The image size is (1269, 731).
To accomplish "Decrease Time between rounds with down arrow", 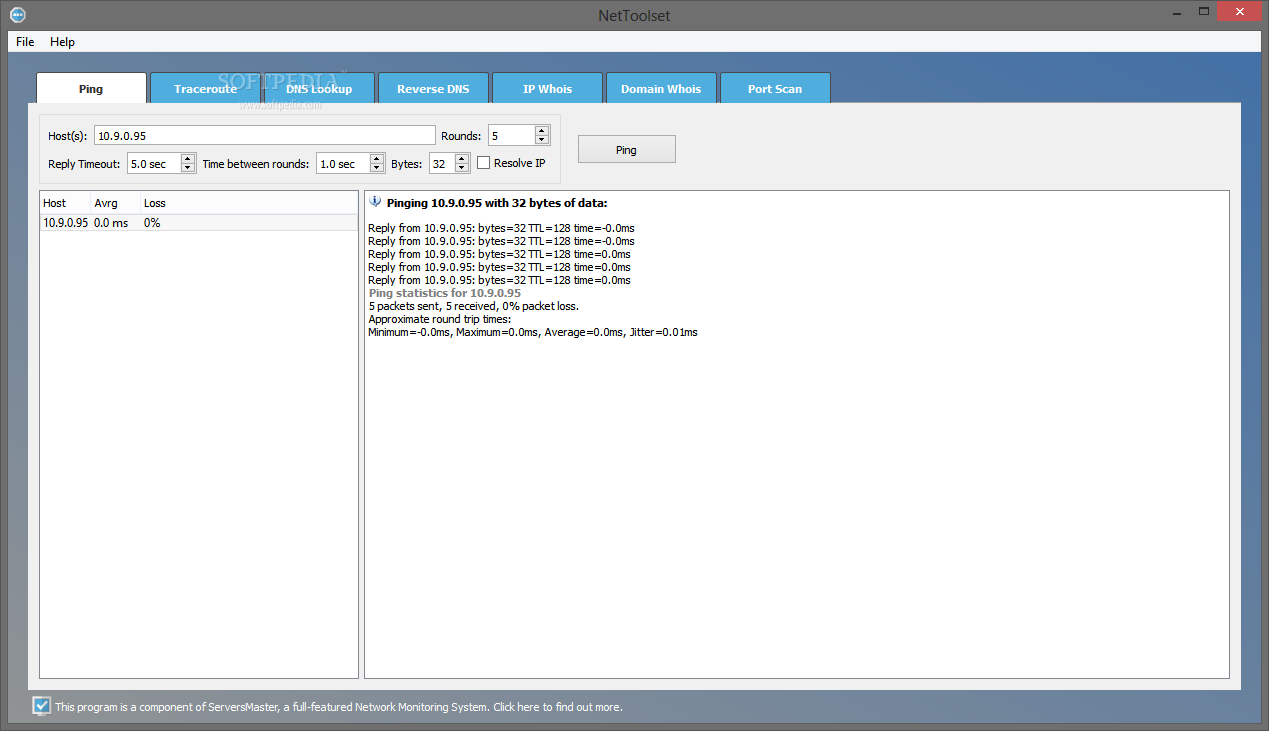I will [377, 168].
